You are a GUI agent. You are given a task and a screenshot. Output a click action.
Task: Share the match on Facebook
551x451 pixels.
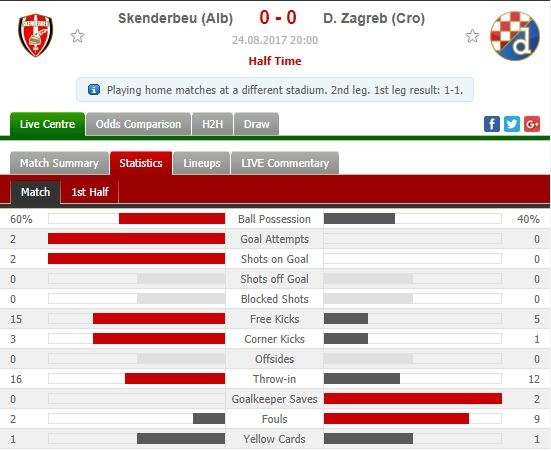(x=492, y=124)
